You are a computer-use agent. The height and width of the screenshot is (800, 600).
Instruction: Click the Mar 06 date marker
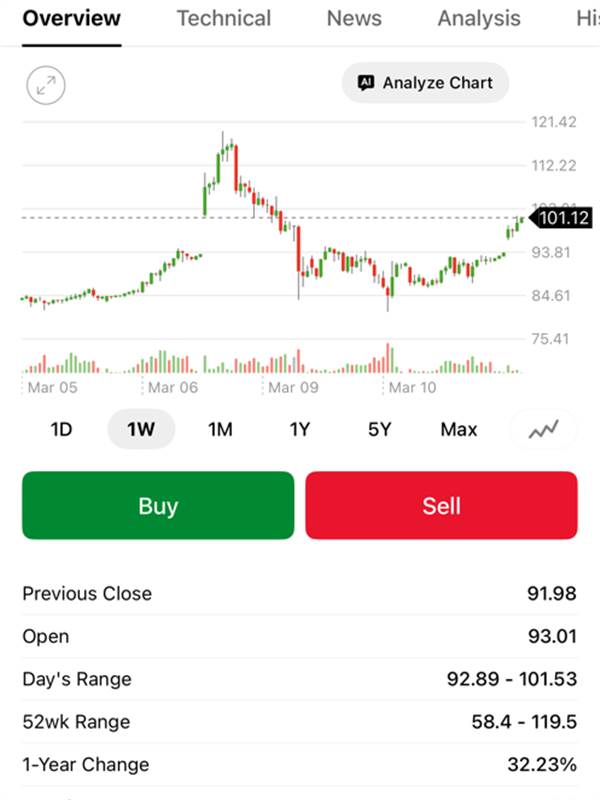(173, 387)
